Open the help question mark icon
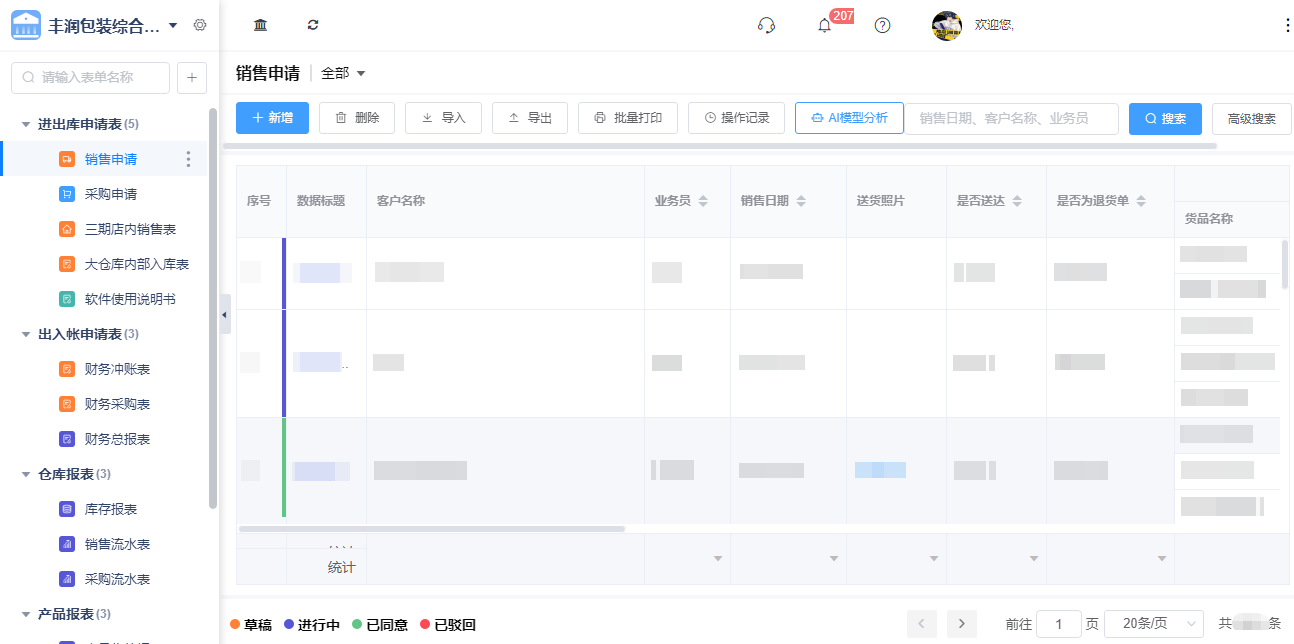This screenshot has width=1294, height=644. point(882,25)
